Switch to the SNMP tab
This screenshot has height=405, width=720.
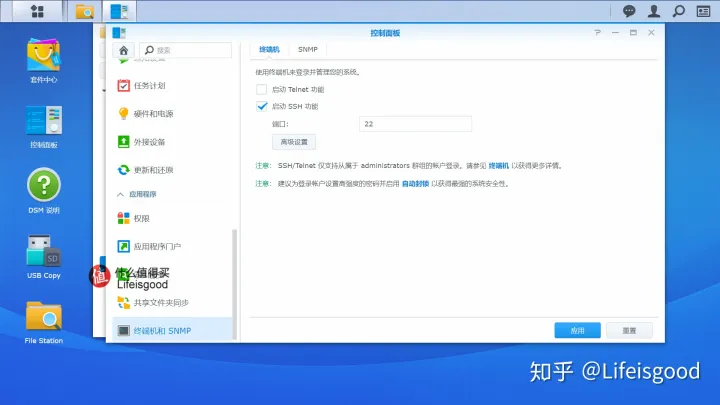tap(308, 50)
